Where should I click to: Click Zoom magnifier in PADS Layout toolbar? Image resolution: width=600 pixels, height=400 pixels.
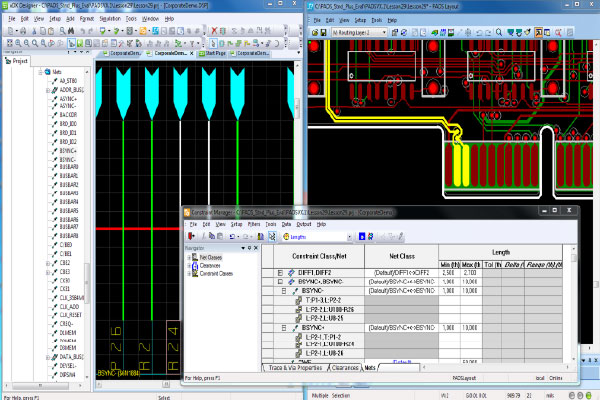click(499, 33)
